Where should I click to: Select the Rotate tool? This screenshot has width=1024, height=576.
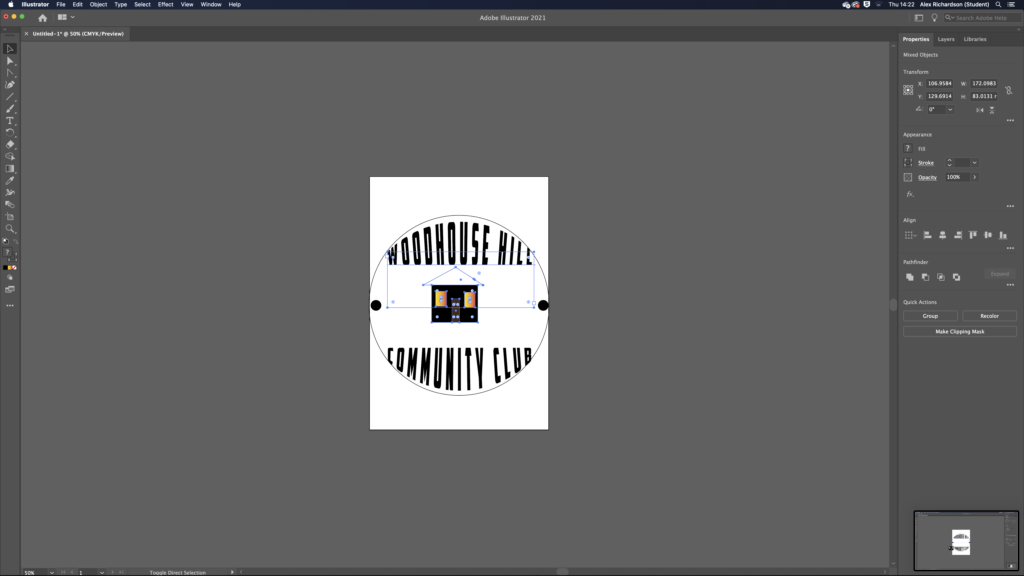pos(10,133)
